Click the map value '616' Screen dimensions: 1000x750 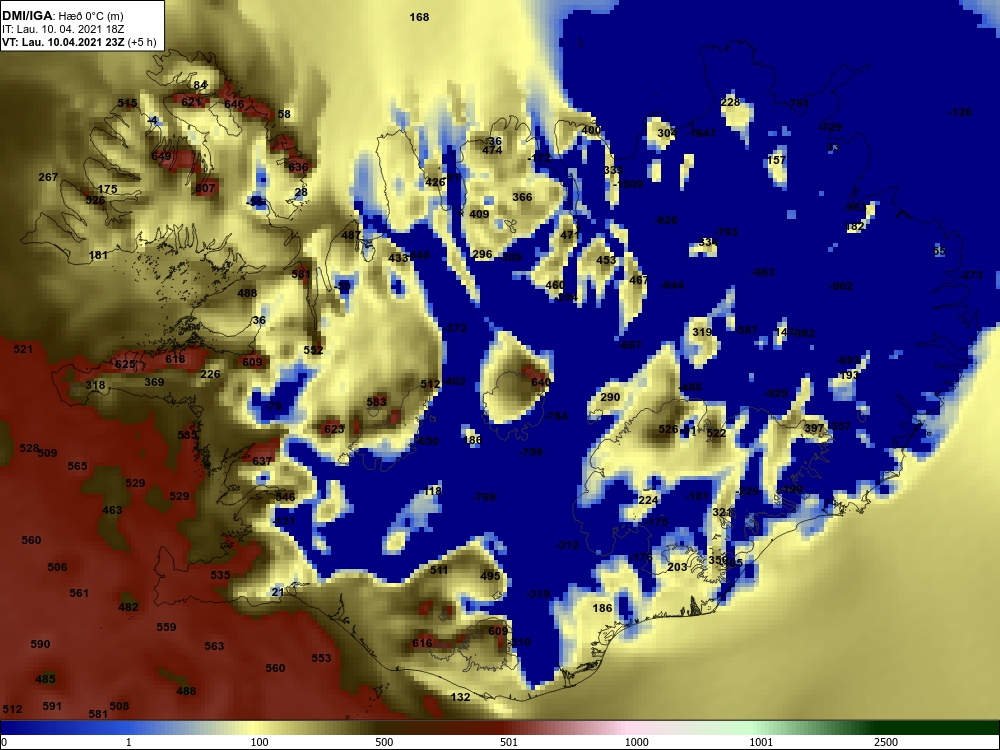(x=422, y=643)
